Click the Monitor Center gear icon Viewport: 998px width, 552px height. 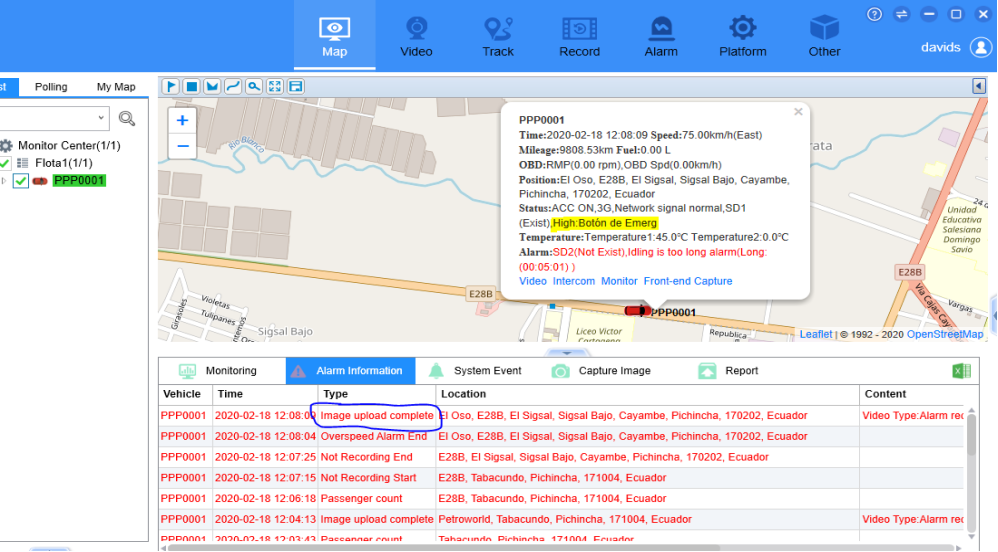pos(6,146)
